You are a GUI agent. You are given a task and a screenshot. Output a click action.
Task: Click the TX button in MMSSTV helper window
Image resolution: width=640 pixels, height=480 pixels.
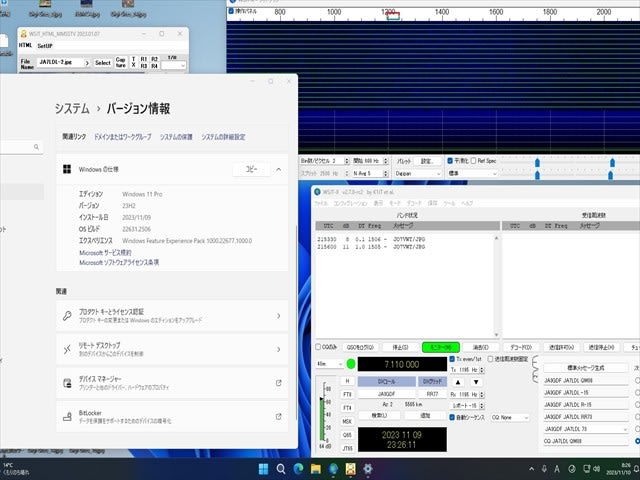133,62
